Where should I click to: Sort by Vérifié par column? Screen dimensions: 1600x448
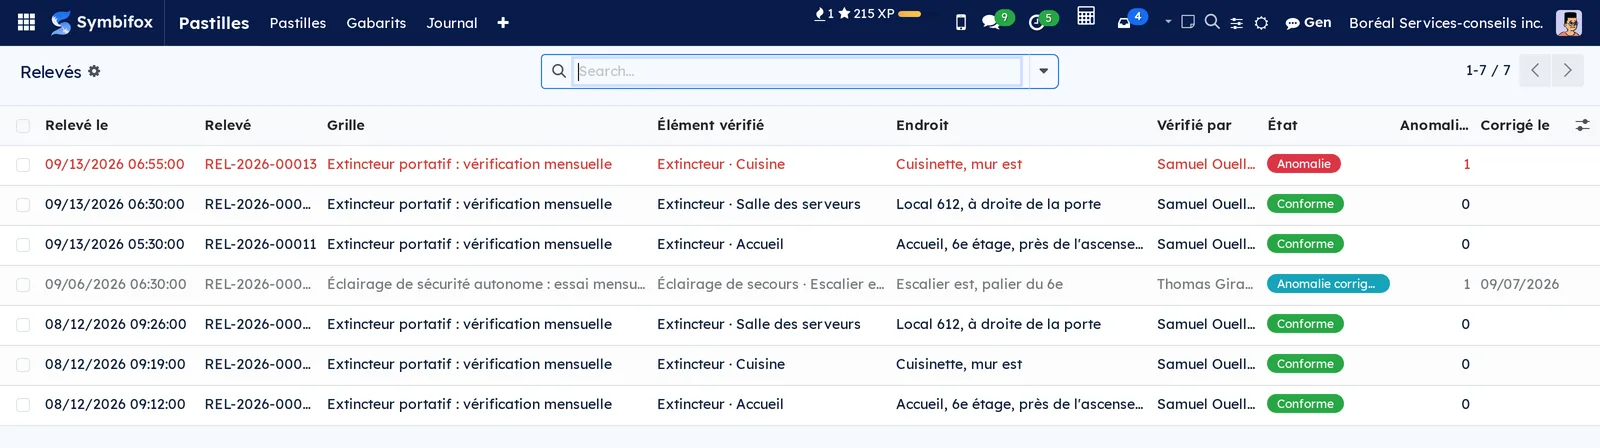tap(1194, 125)
